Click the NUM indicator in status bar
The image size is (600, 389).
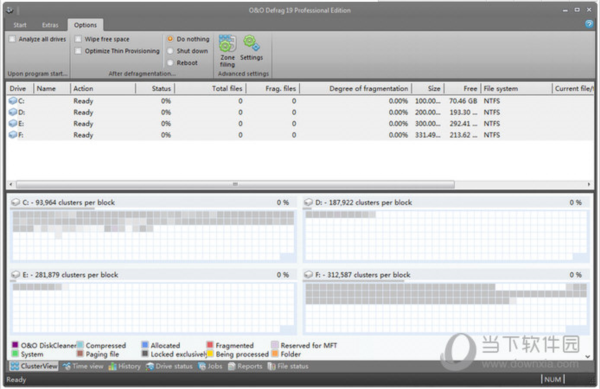click(x=553, y=379)
